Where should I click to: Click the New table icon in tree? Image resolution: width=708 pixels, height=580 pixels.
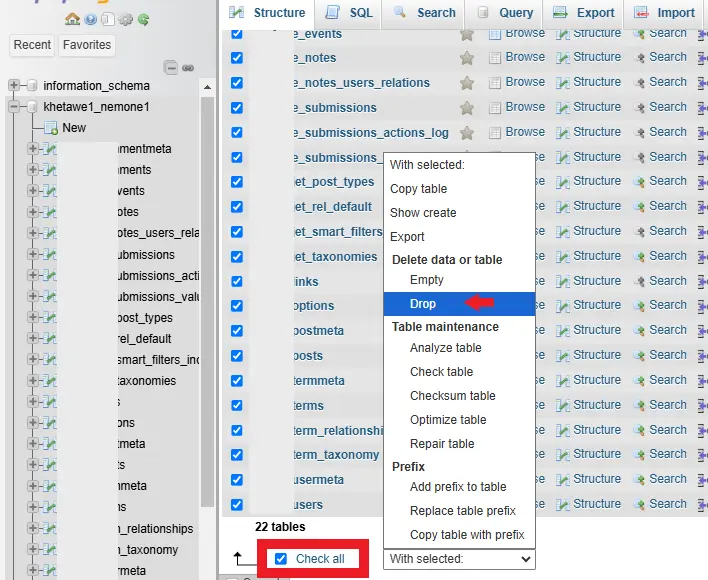[x=51, y=128]
